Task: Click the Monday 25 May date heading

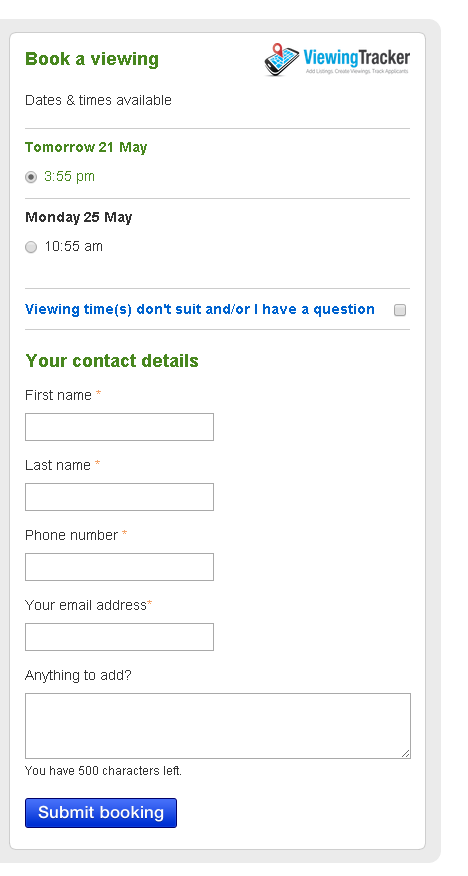Action: point(79,217)
